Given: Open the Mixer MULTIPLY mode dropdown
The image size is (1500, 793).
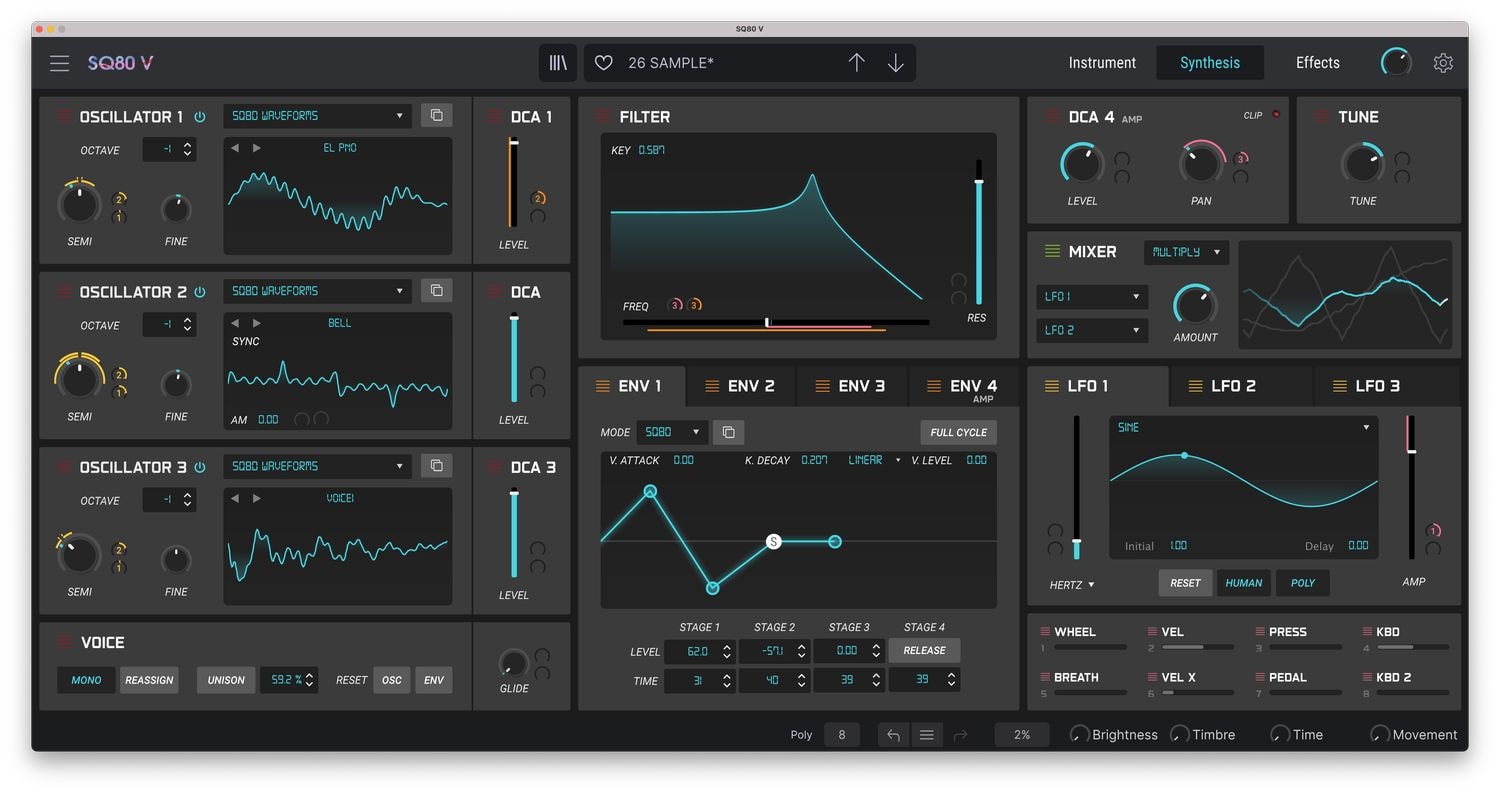Looking at the screenshot, I should (x=1186, y=252).
